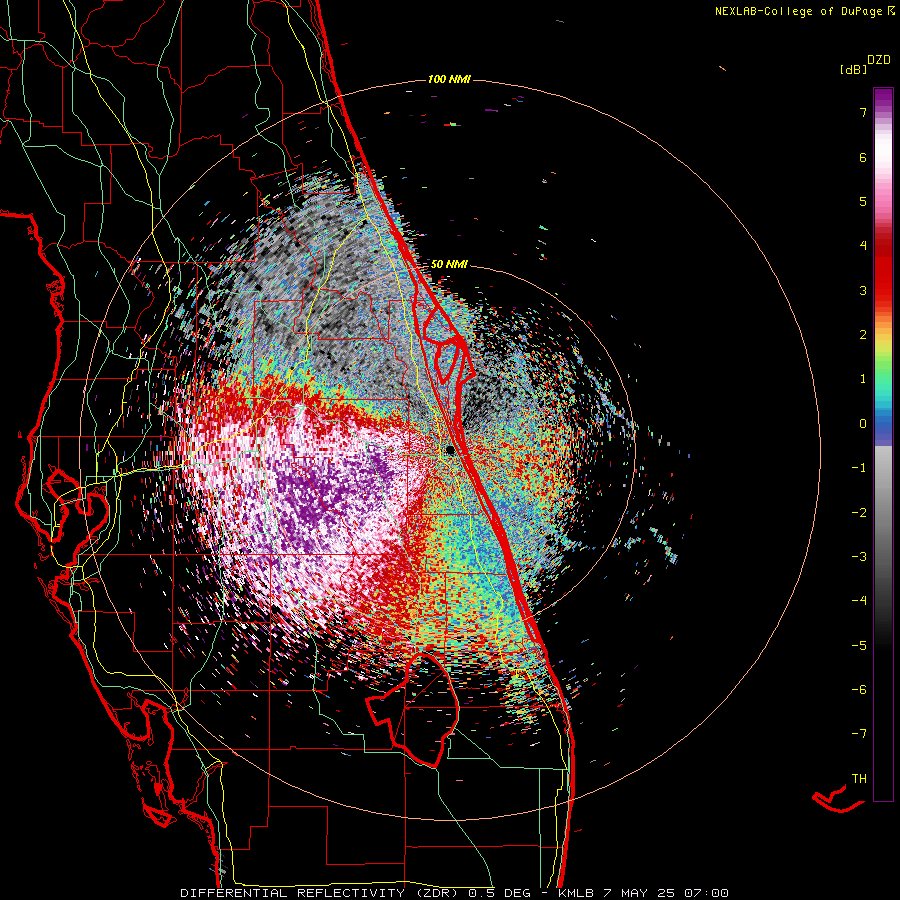Click the 7 value on the color scale
This screenshot has width=900, height=900.
pos(863,112)
